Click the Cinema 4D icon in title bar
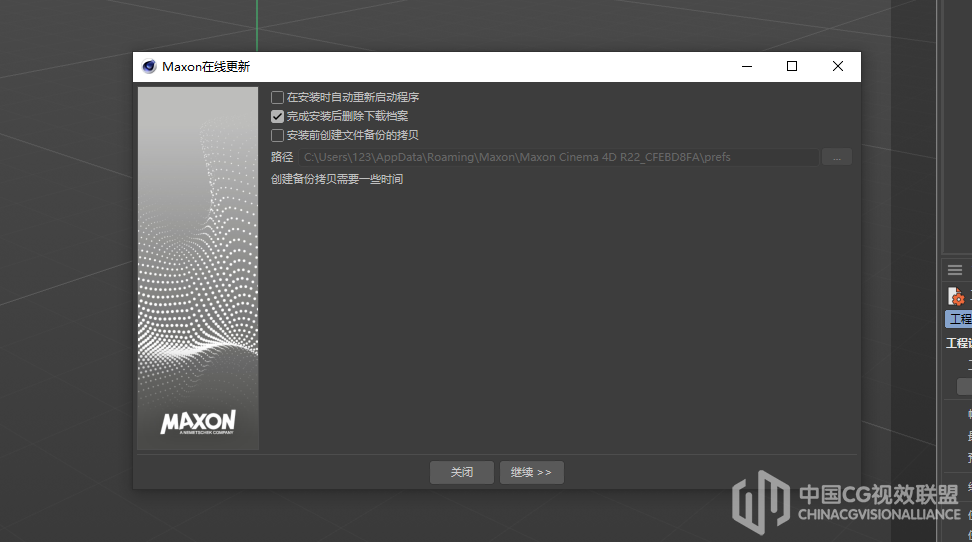 pos(149,66)
